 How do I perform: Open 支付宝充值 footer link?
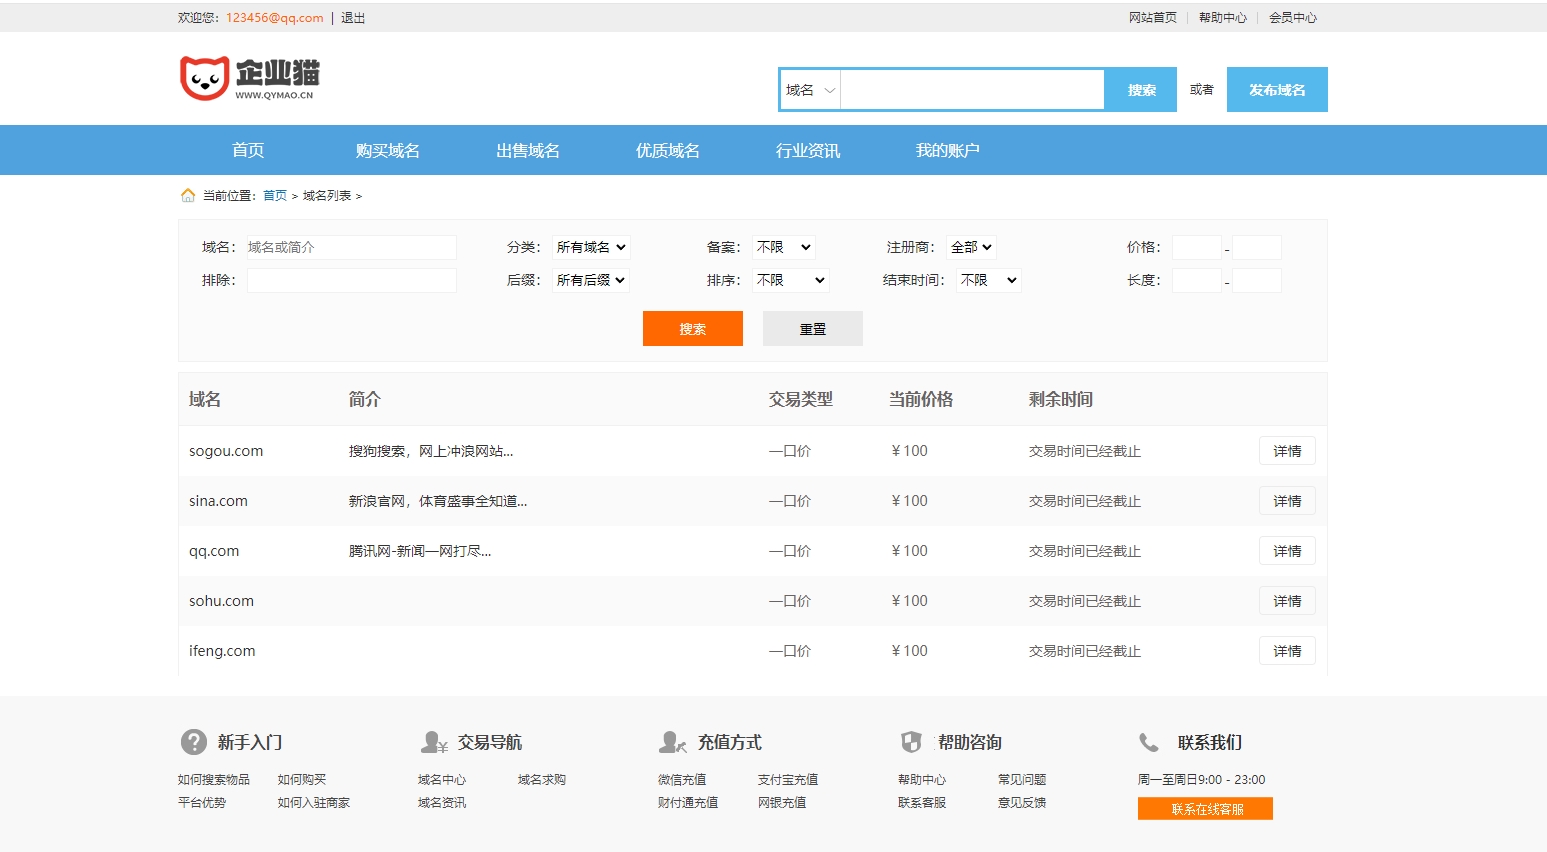pos(788,780)
